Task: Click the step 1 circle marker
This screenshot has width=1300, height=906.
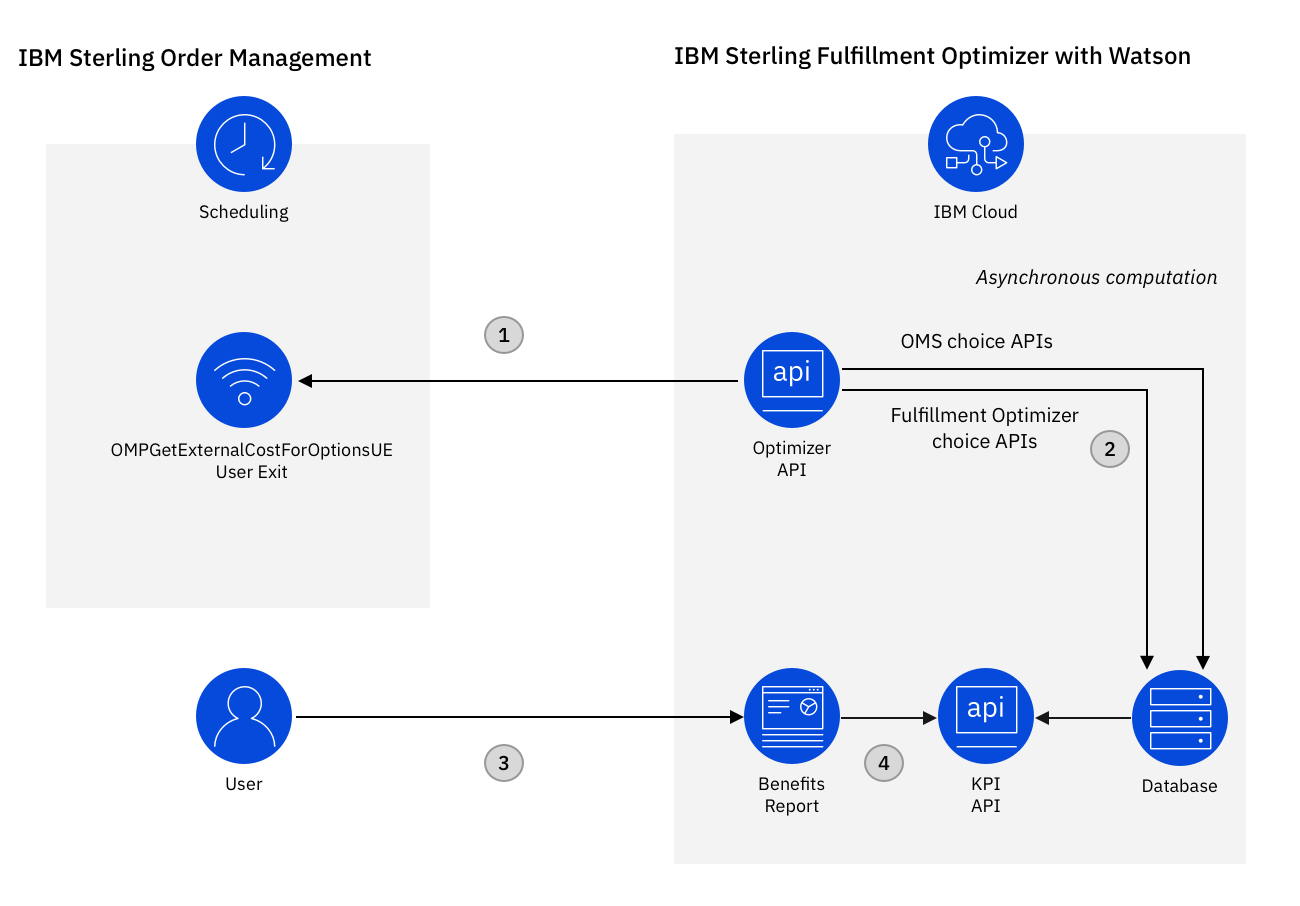Action: click(x=504, y=335)
